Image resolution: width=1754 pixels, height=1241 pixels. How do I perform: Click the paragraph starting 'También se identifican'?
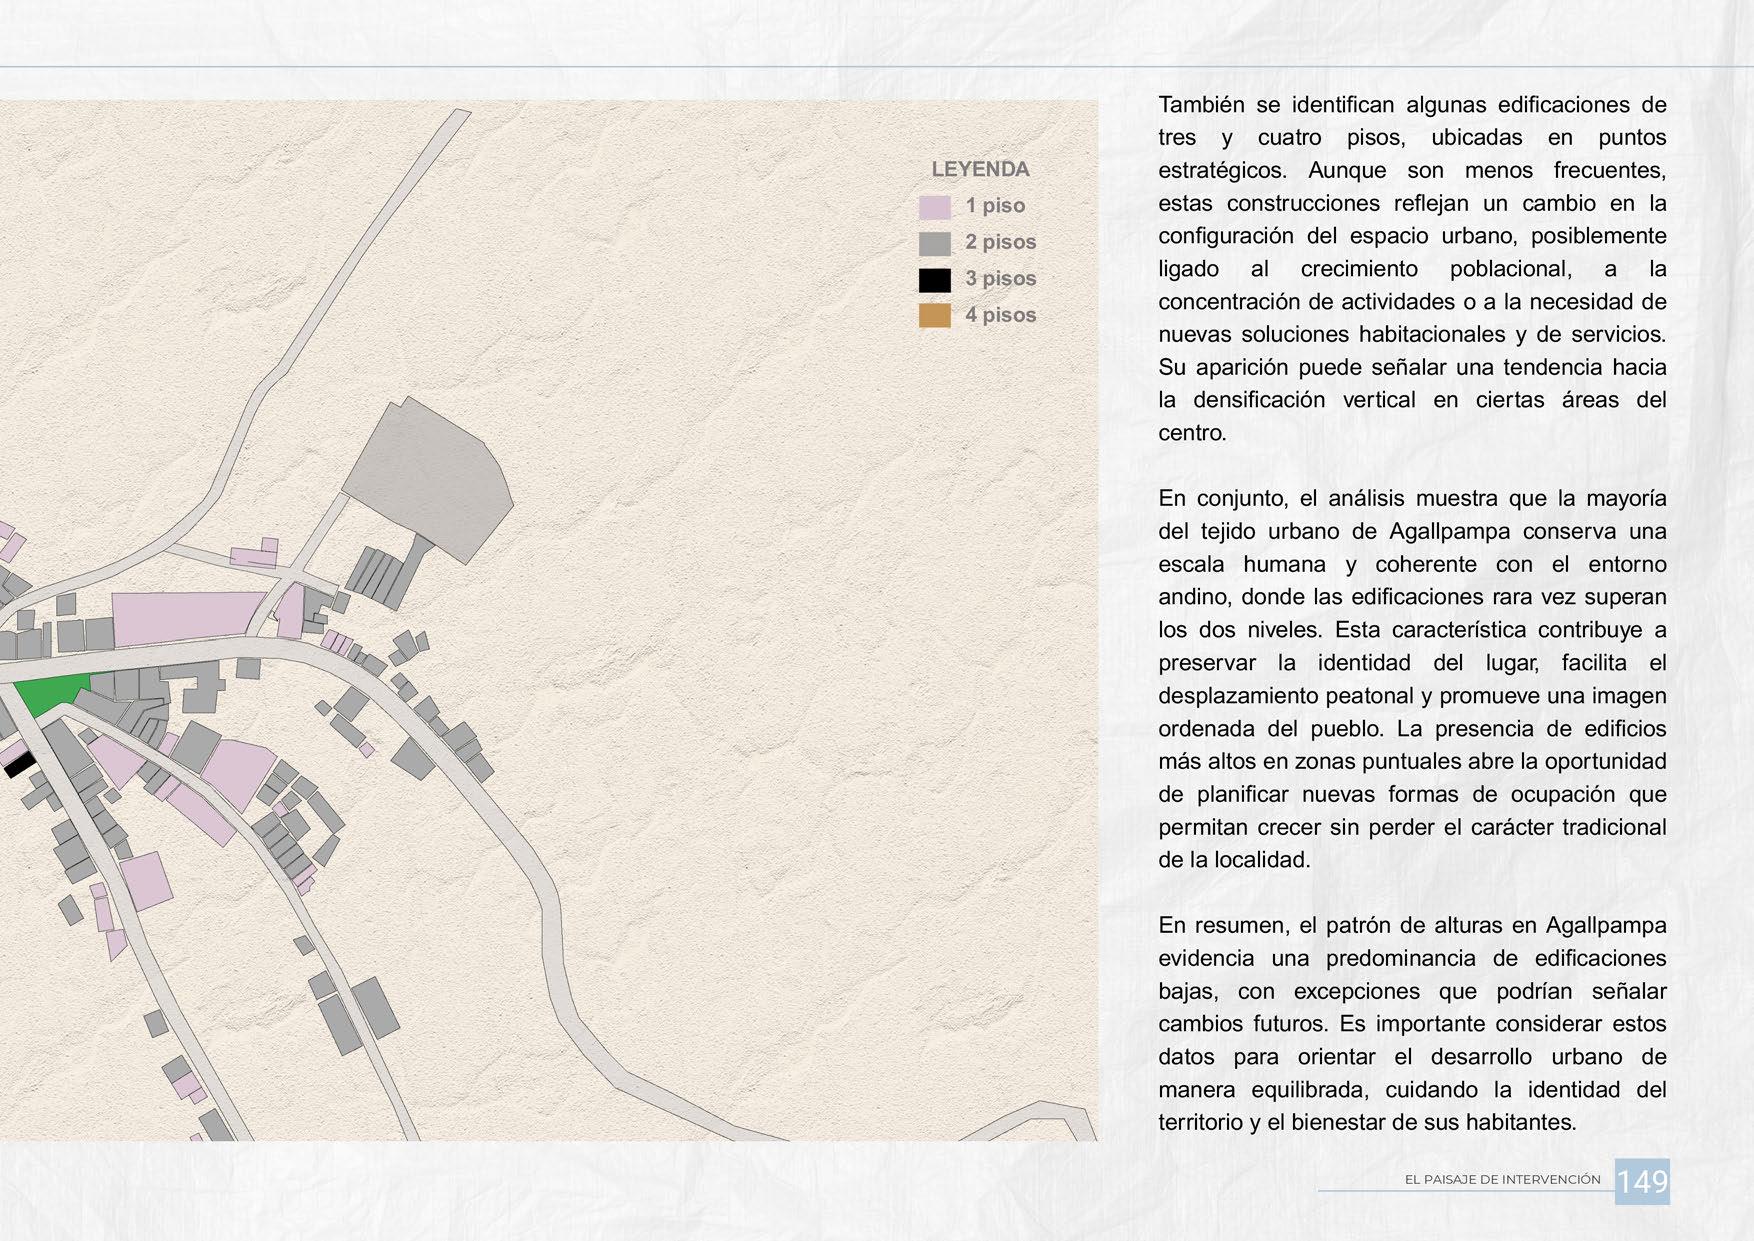click(x=1412, y=269)
